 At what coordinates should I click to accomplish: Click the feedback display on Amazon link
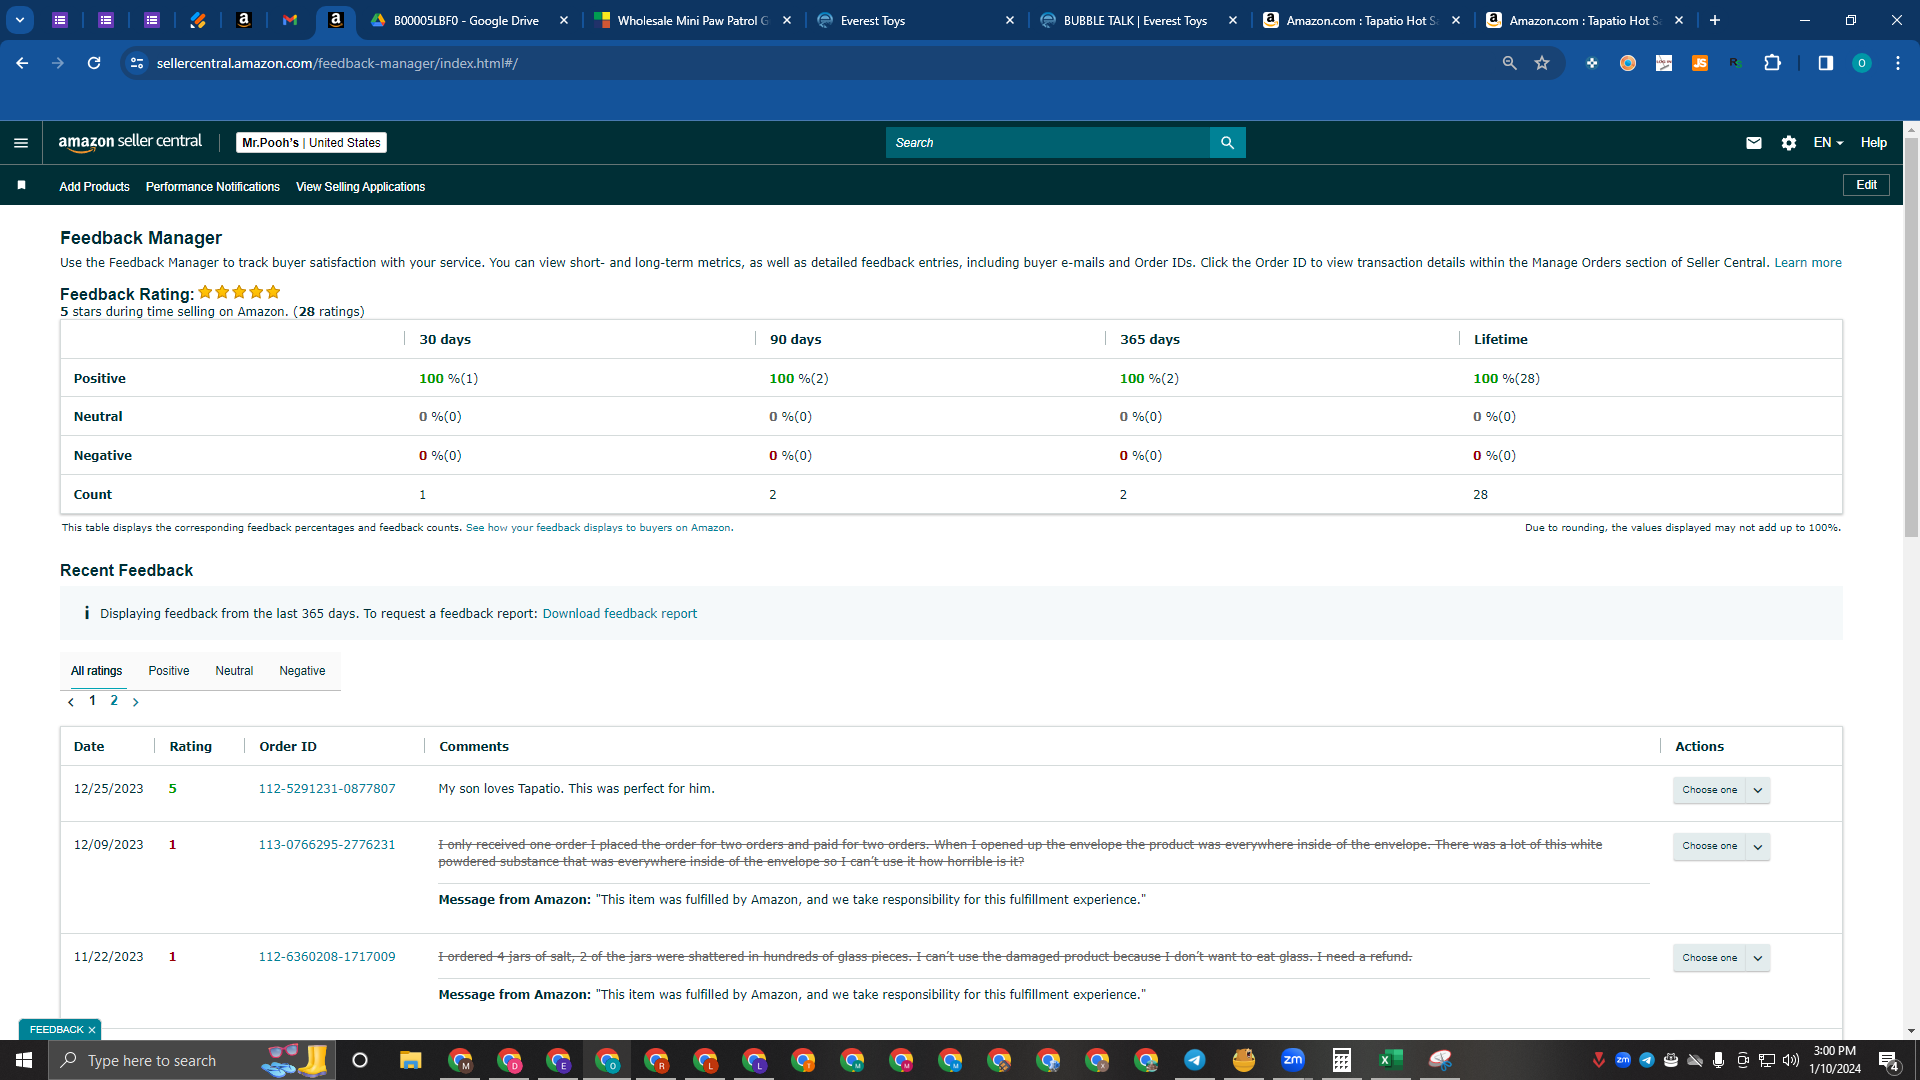pos(598,528)
